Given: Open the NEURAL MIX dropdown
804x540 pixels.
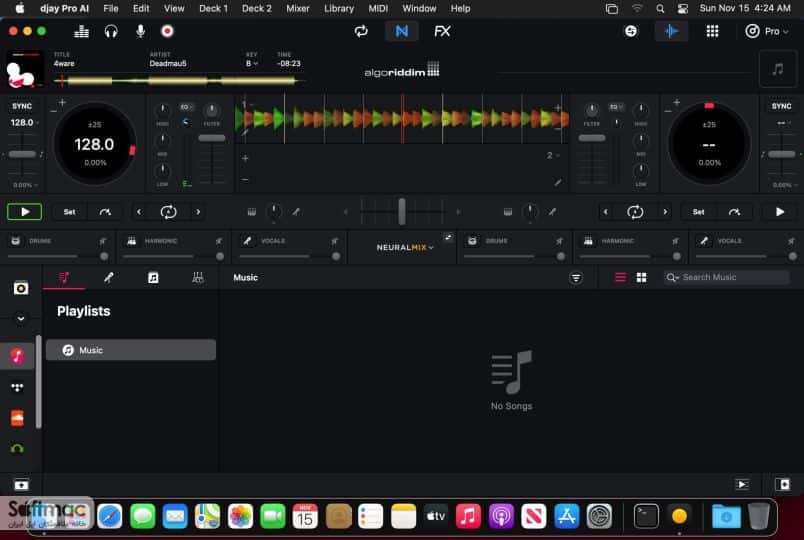Looking at the screenshot, I should tap(405, 248).
